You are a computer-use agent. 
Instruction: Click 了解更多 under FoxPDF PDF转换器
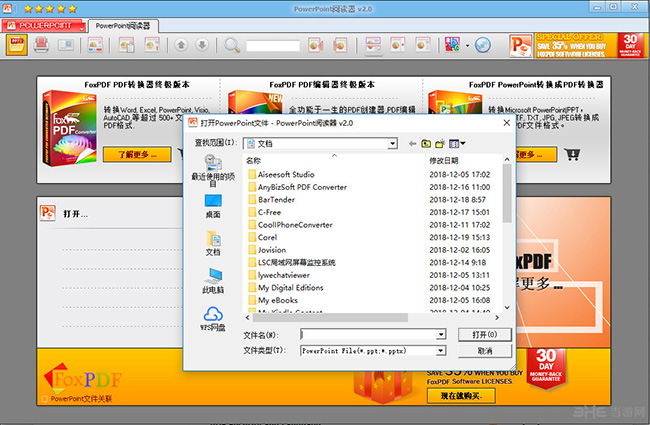(137, 154)
